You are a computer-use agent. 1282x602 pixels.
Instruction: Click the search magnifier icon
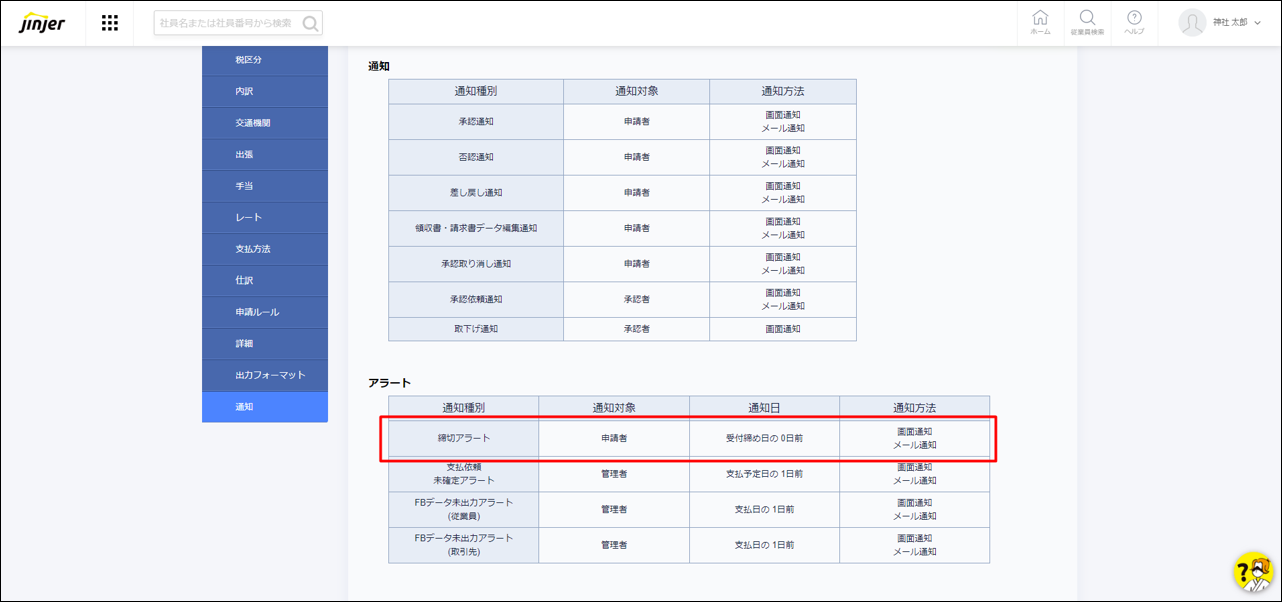[x=310, y=24]
